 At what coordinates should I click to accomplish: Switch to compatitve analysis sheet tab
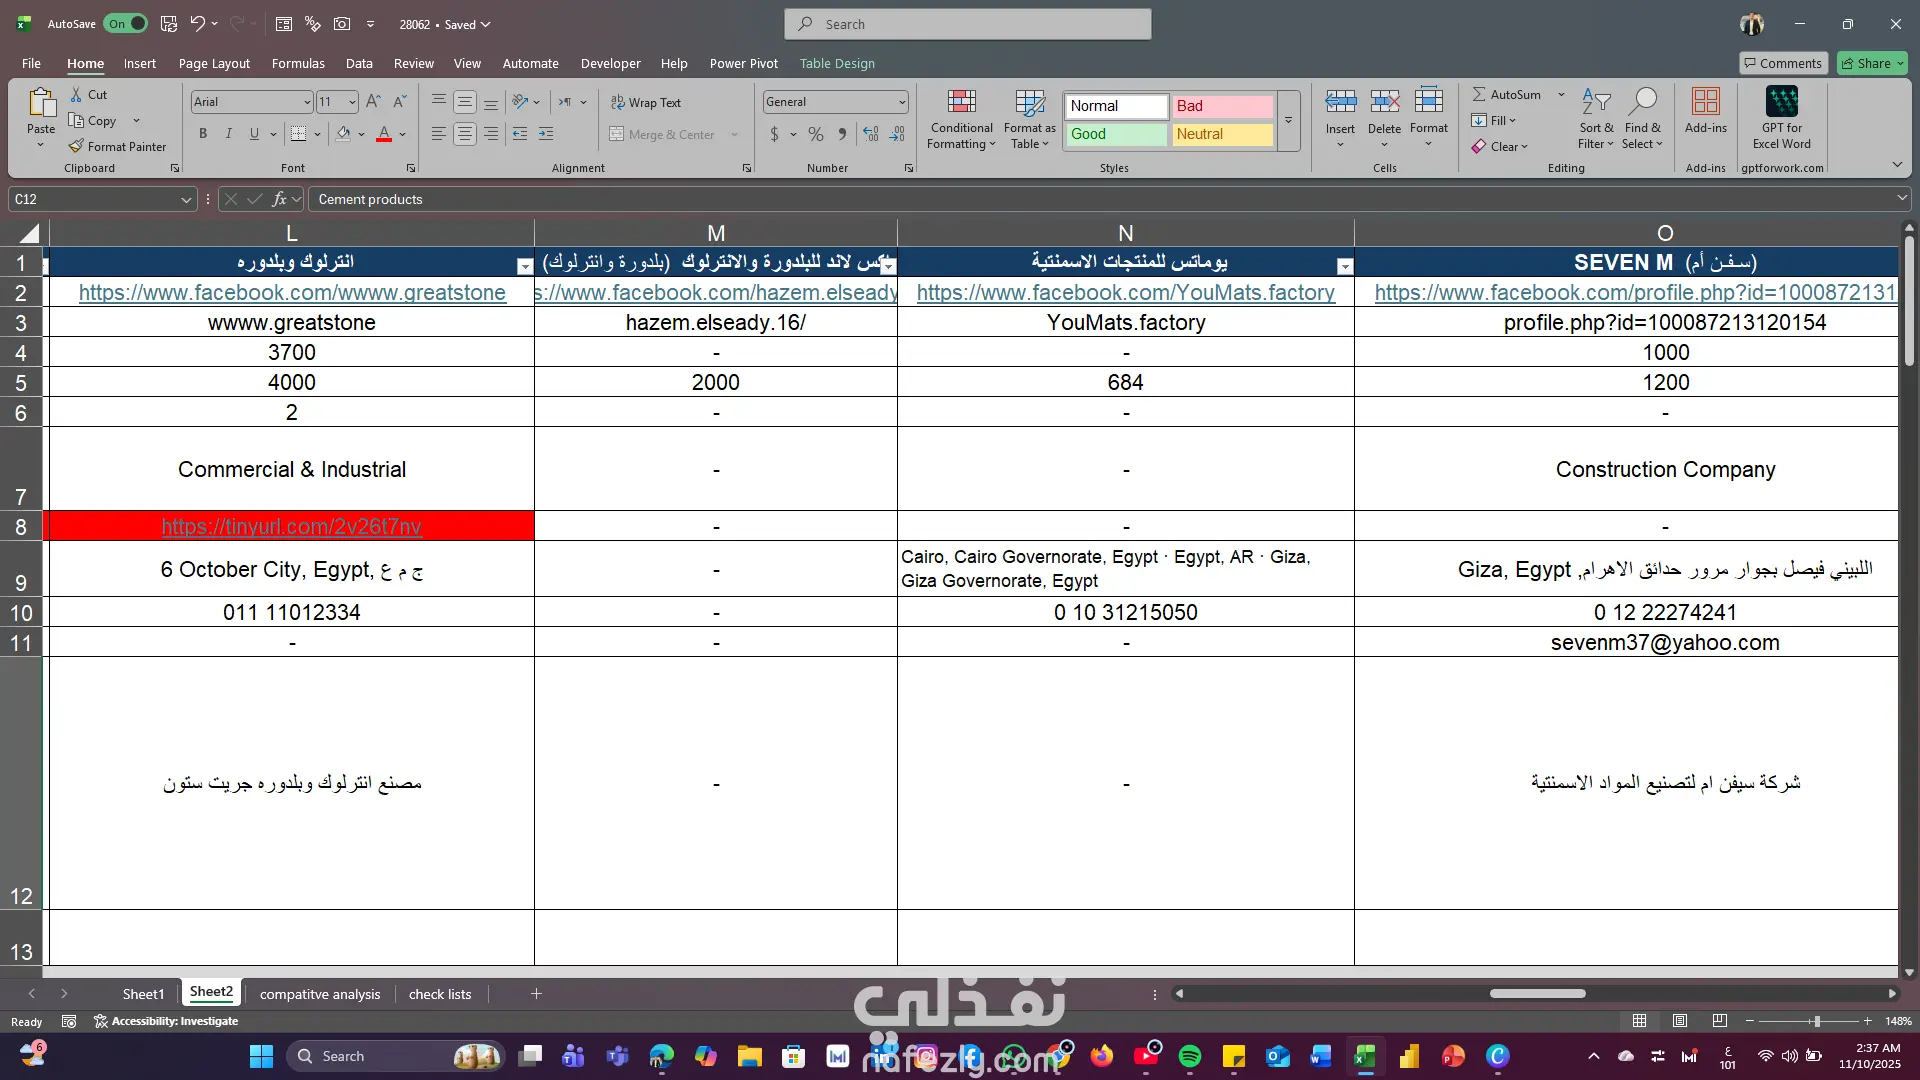[x=320, y=994]
